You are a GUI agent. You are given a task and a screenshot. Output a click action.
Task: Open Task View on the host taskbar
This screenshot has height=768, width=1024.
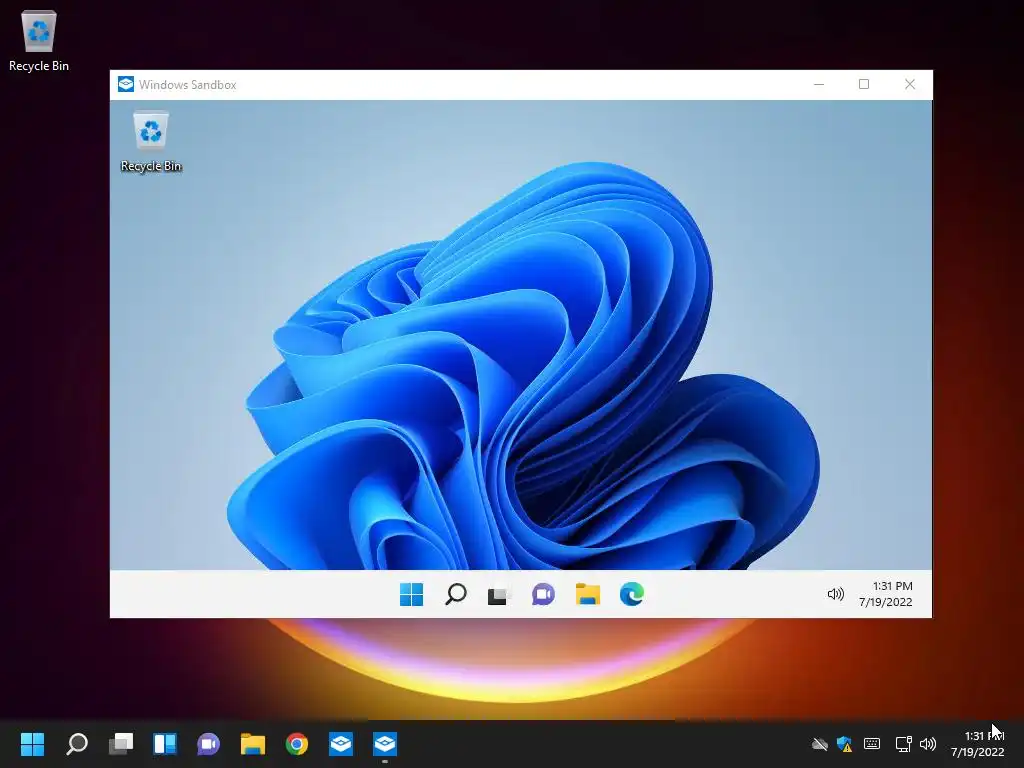click(x=121, y=743)
